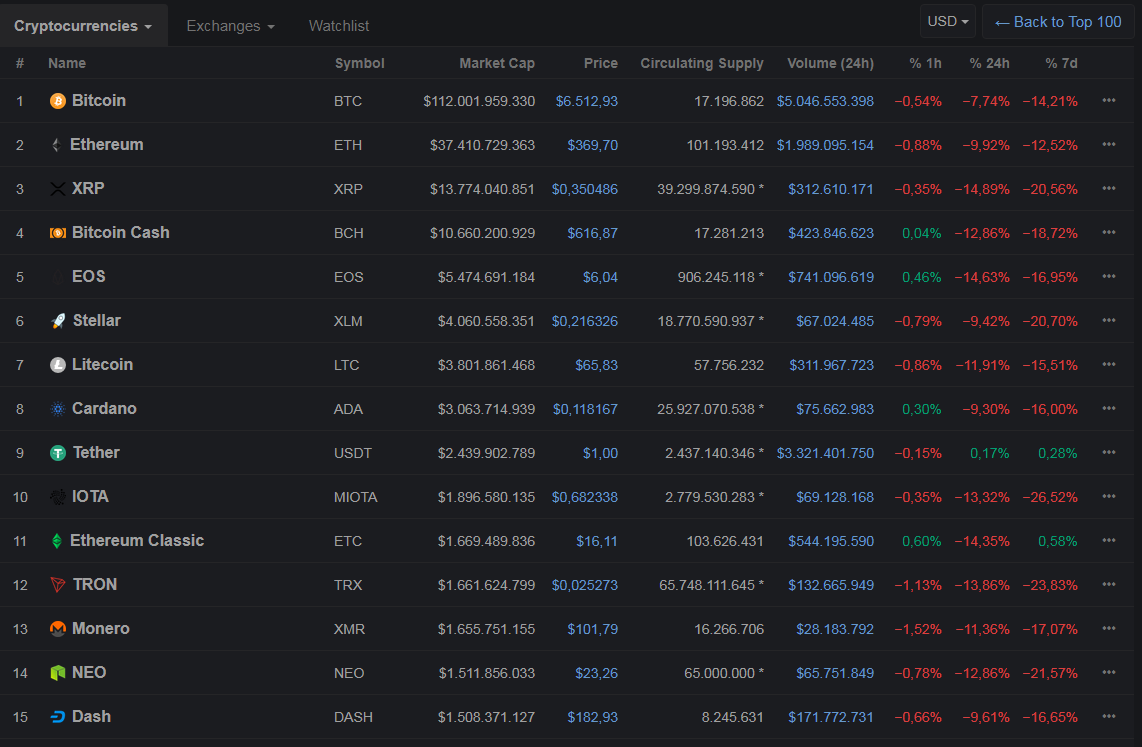Open Litecoin price link $65,83
Viewport: 1142px width, 747px height.
pyautogui.click(x=596, y=365)
